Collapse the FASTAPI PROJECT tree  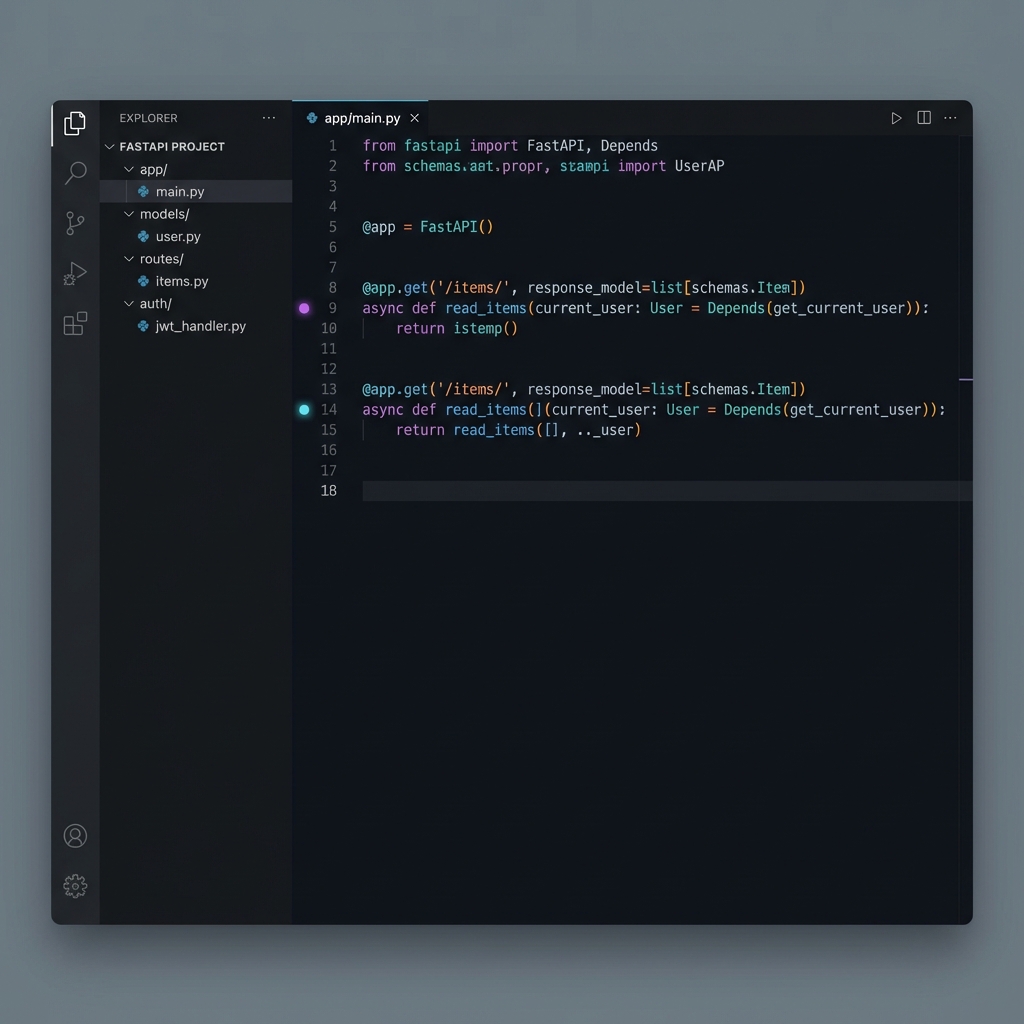[110, 146]
